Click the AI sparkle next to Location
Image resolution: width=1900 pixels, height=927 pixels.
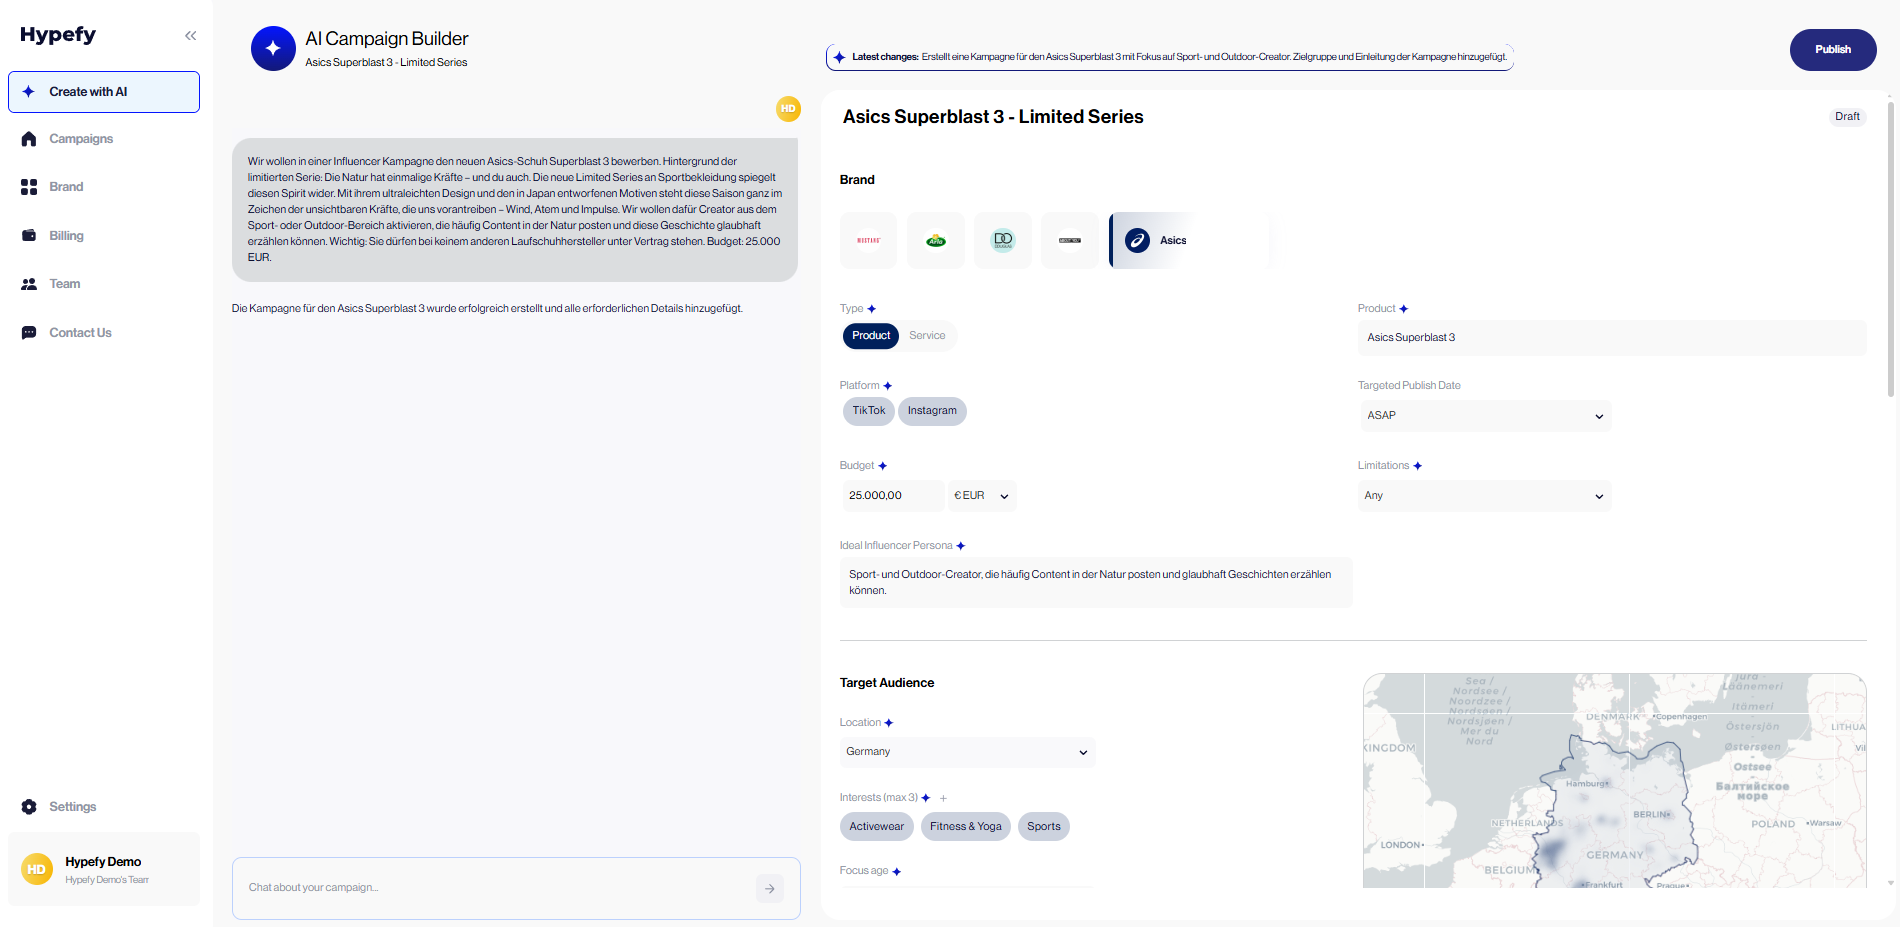(x=889, y=723)
